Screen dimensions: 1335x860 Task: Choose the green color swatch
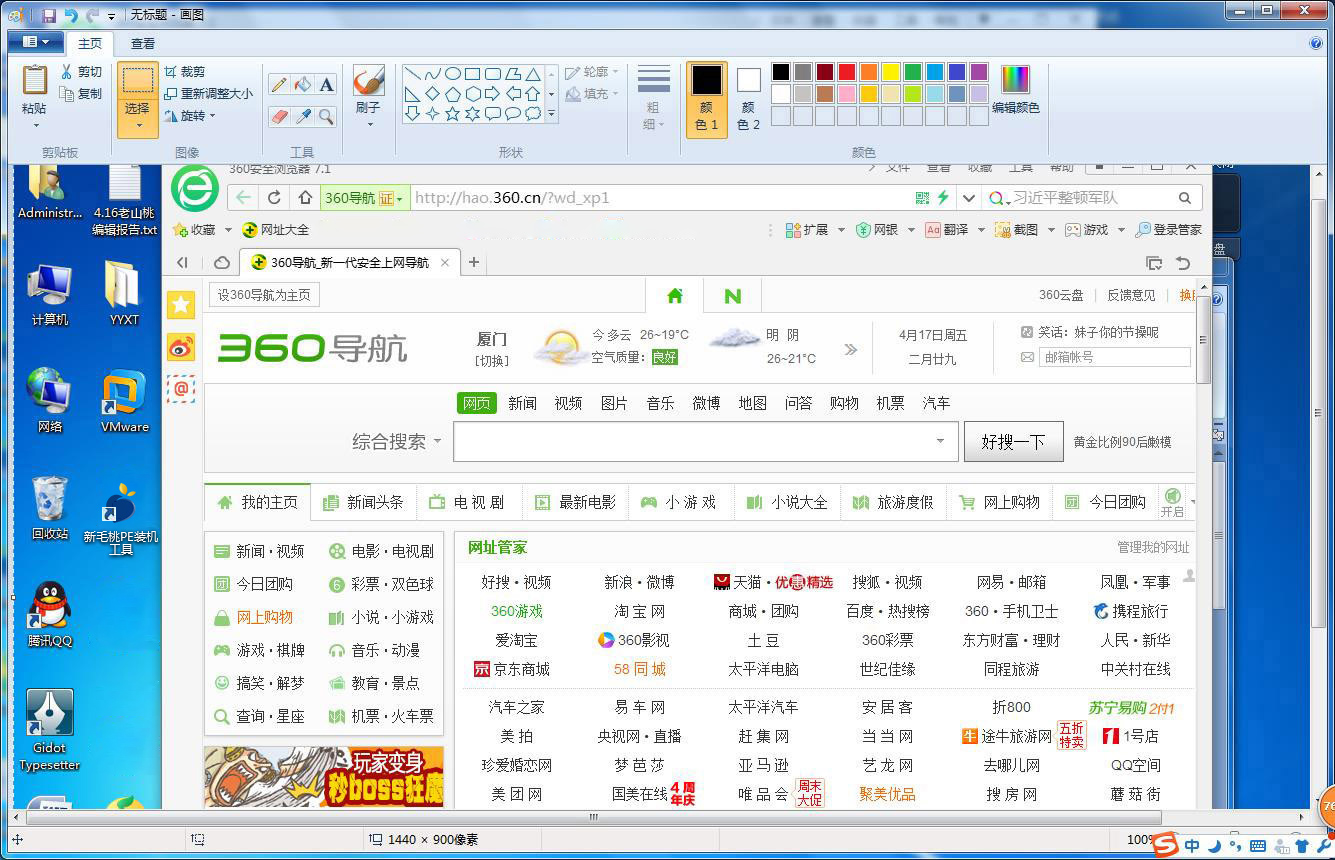click(913, 72)
